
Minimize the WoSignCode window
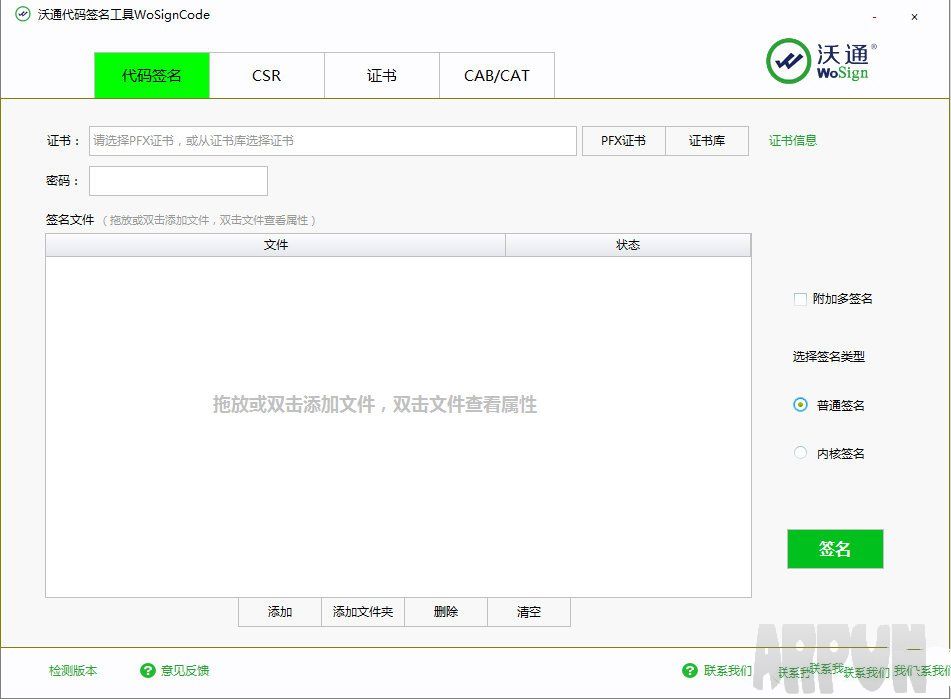point(874,17)
